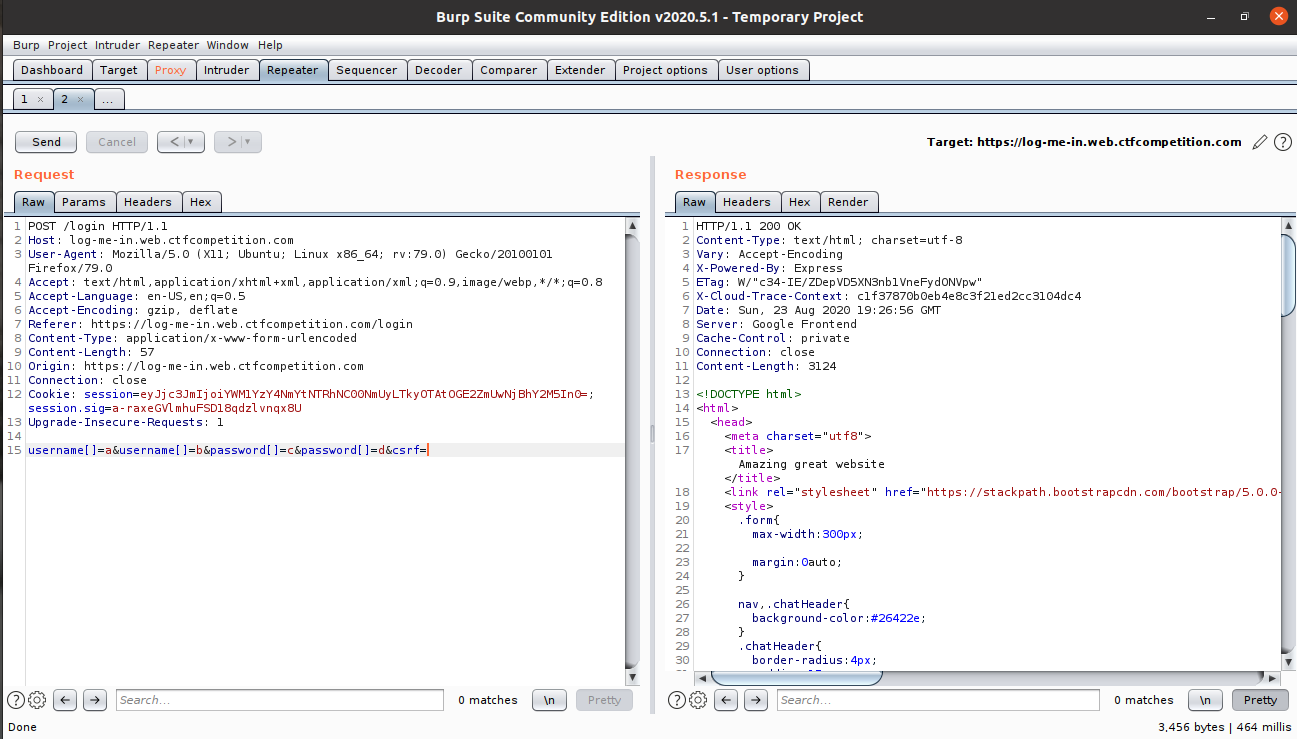Open the forward history dropdown button

point(238,142)
